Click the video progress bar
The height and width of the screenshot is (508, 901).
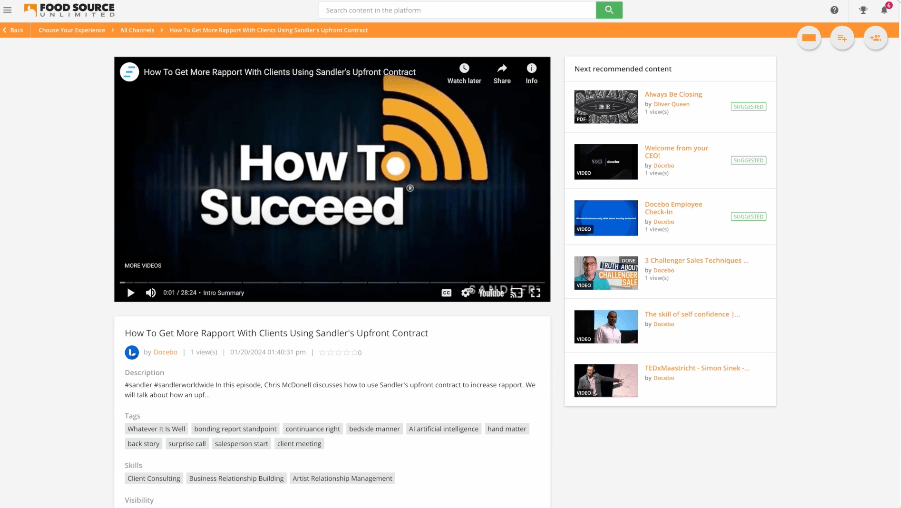coord(332,283)
